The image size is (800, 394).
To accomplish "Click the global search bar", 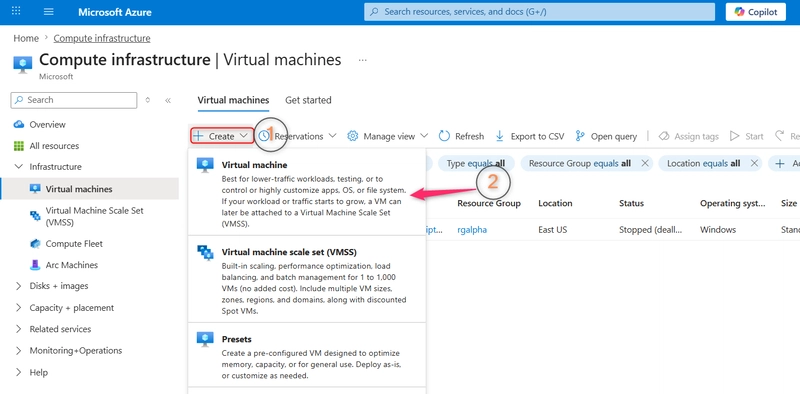I will (x=540, y=12).
